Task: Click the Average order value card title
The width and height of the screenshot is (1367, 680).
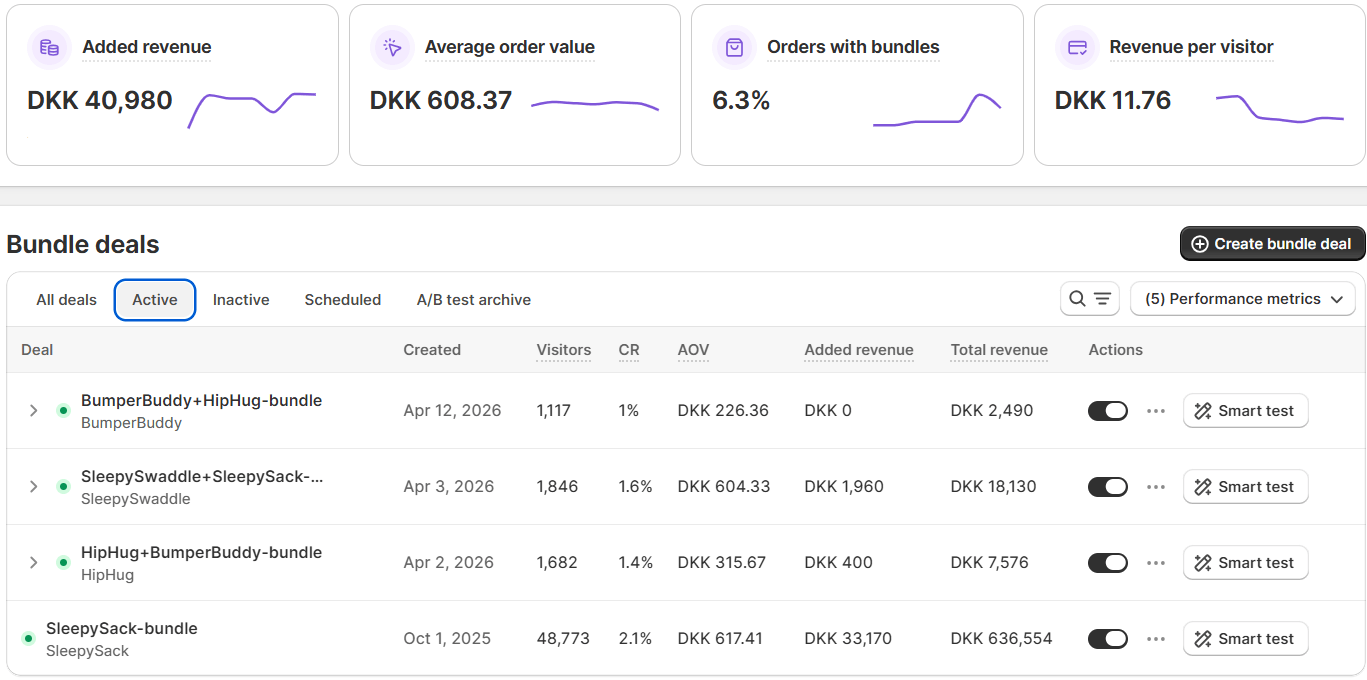Action: [x=510, y=47]
